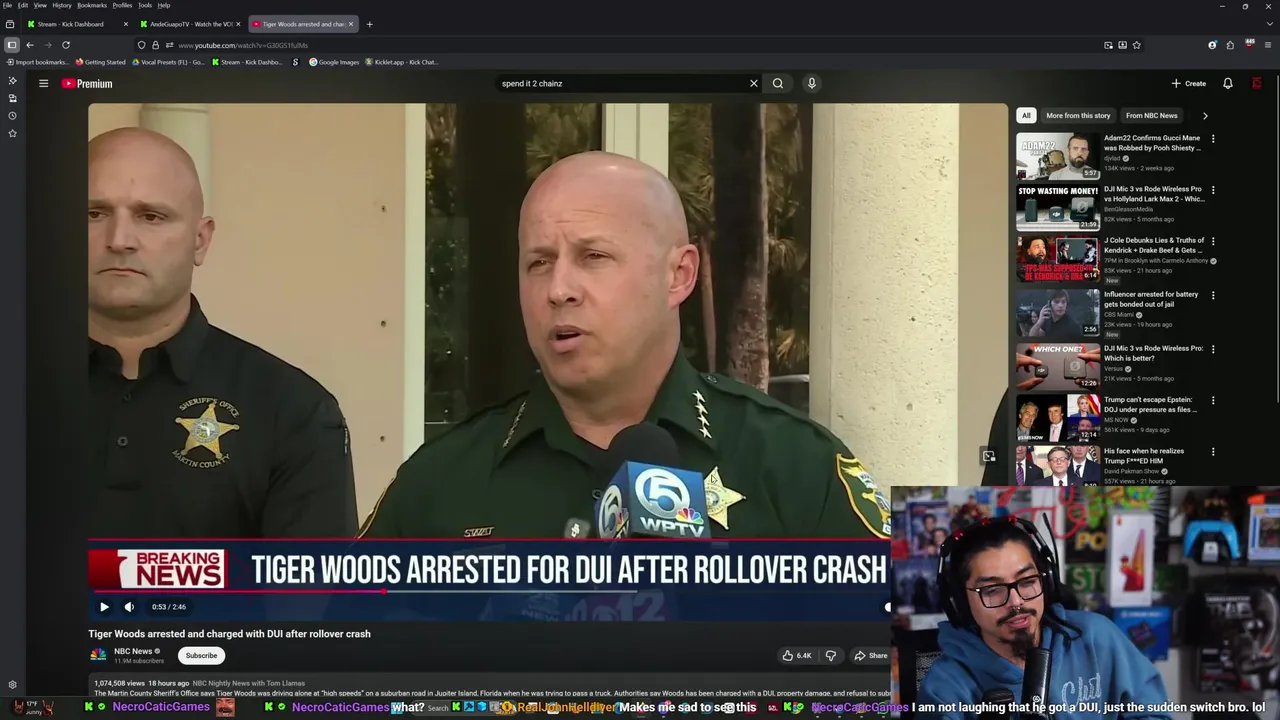Share the NBC News video
Viewport: 1280px width, 720px height.
(870, 656)
